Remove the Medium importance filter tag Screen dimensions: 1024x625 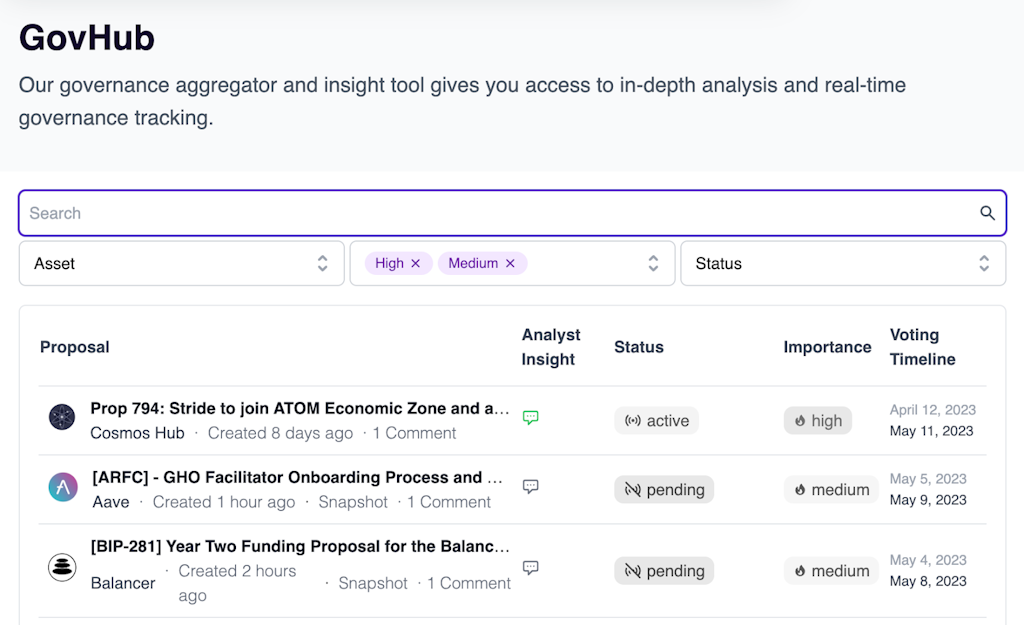(510, 263)
